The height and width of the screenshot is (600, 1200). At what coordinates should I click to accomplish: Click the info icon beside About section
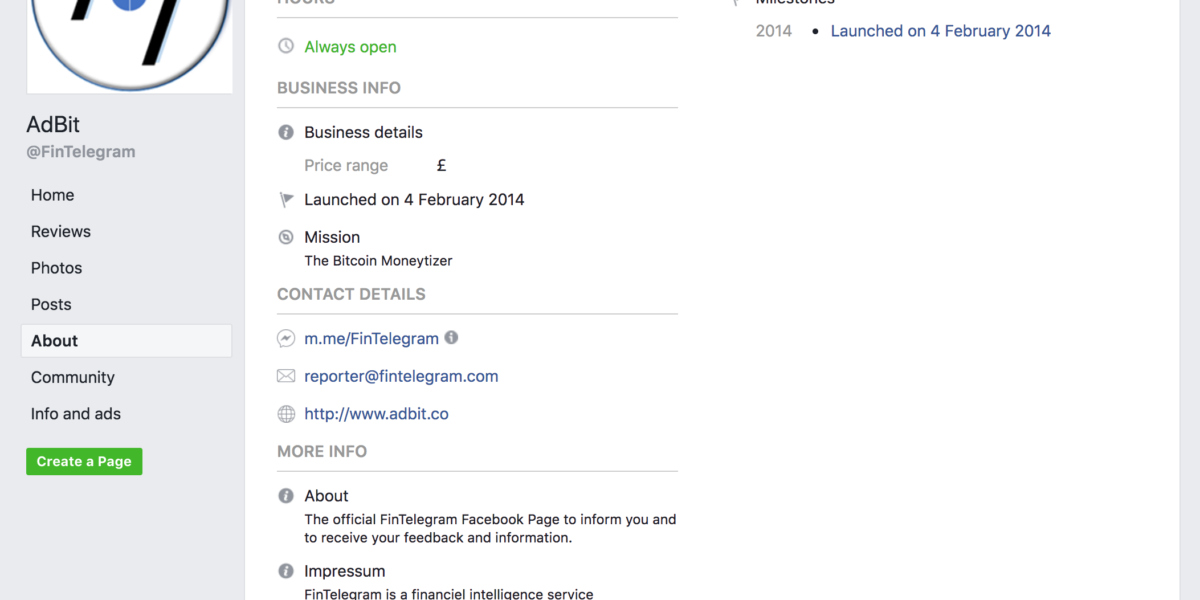(x=286, y=496)
